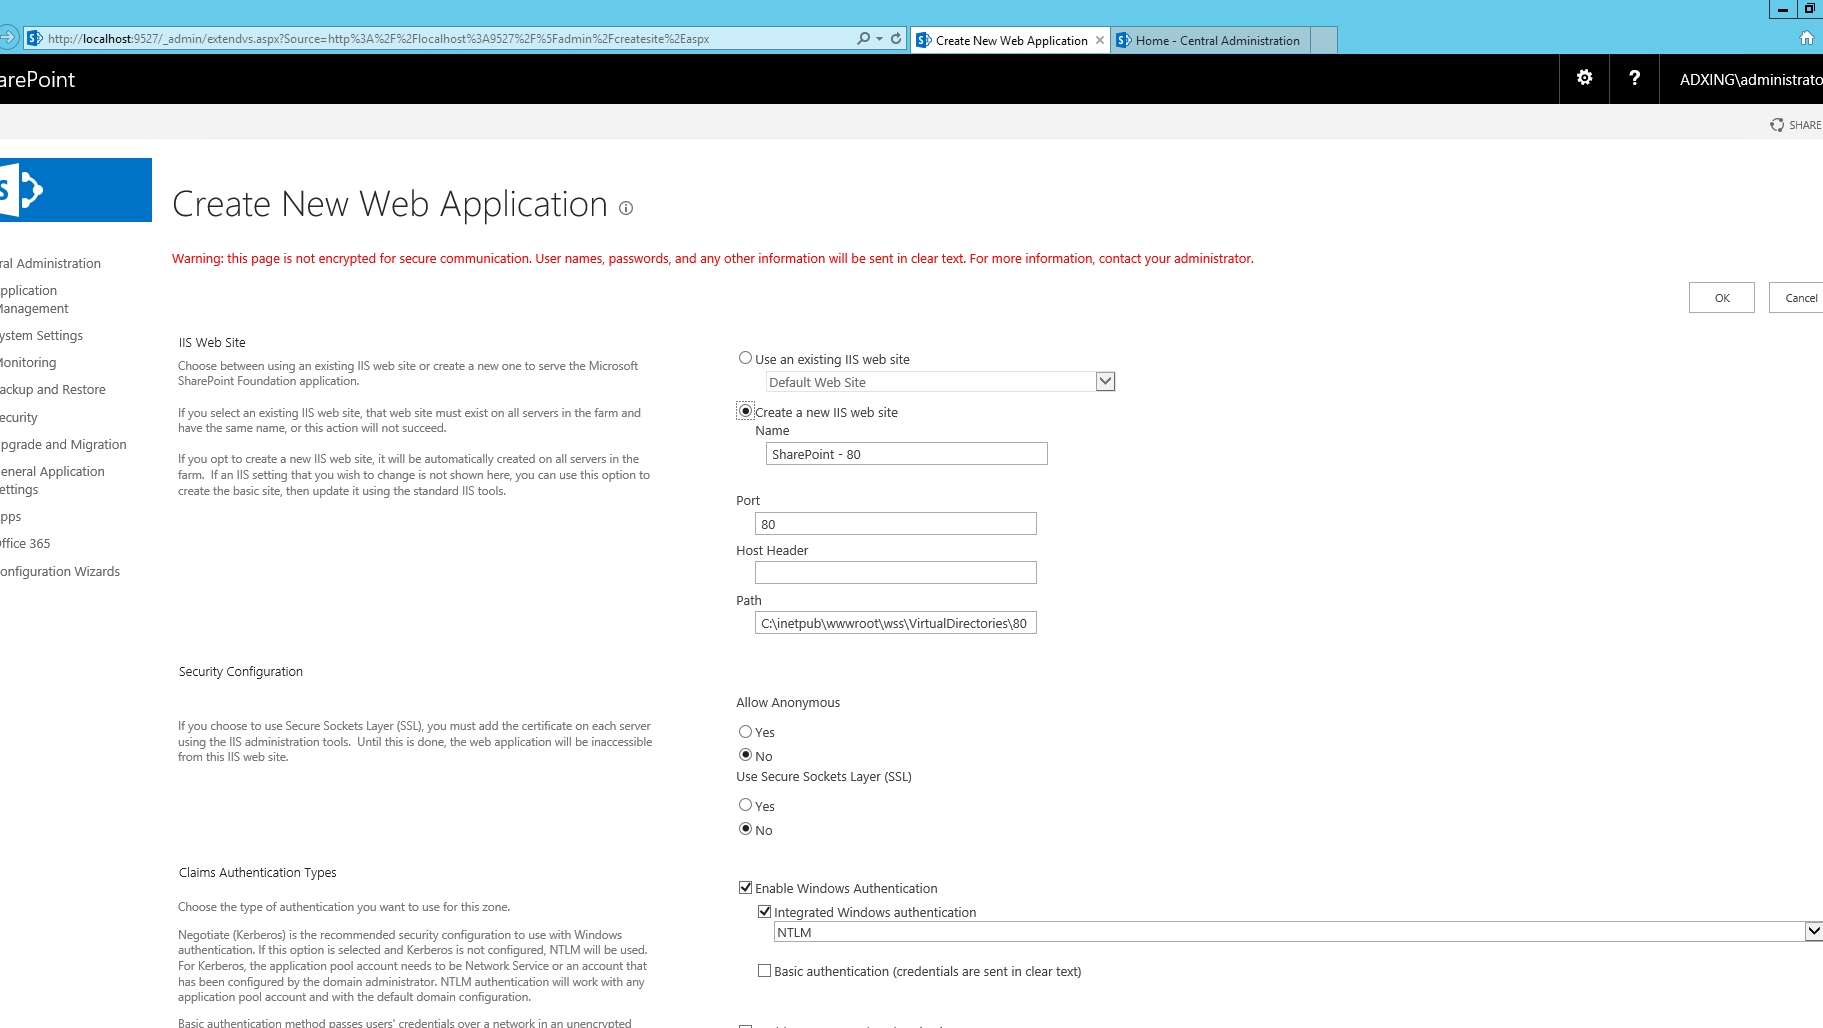Select 'Use an existing IIS web site' option

[x=745, y=358]
